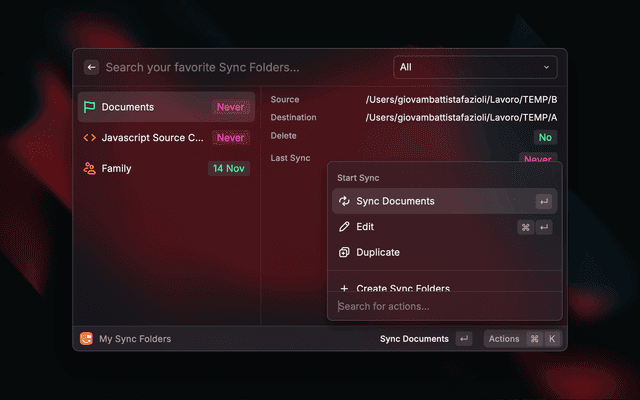Click the Javascript code brackets icon
The width and height of the screenshot is (640, 400).
(90, 138)
